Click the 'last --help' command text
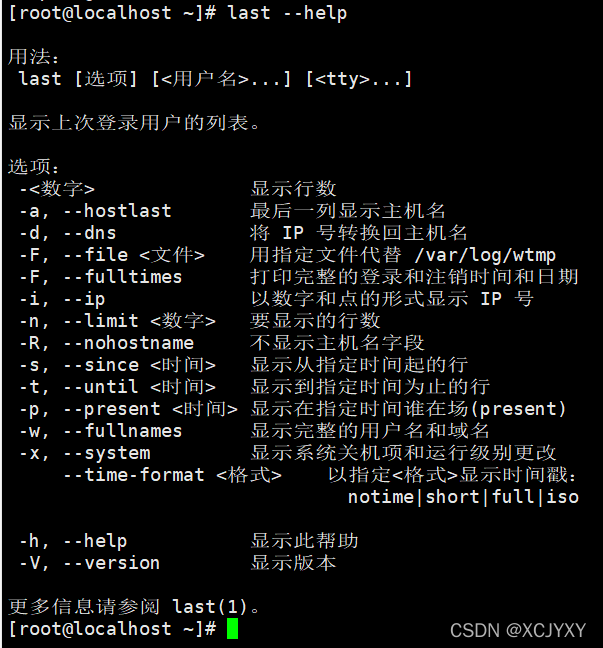Viewport: 603px width, 648px height. coord(288,13)
